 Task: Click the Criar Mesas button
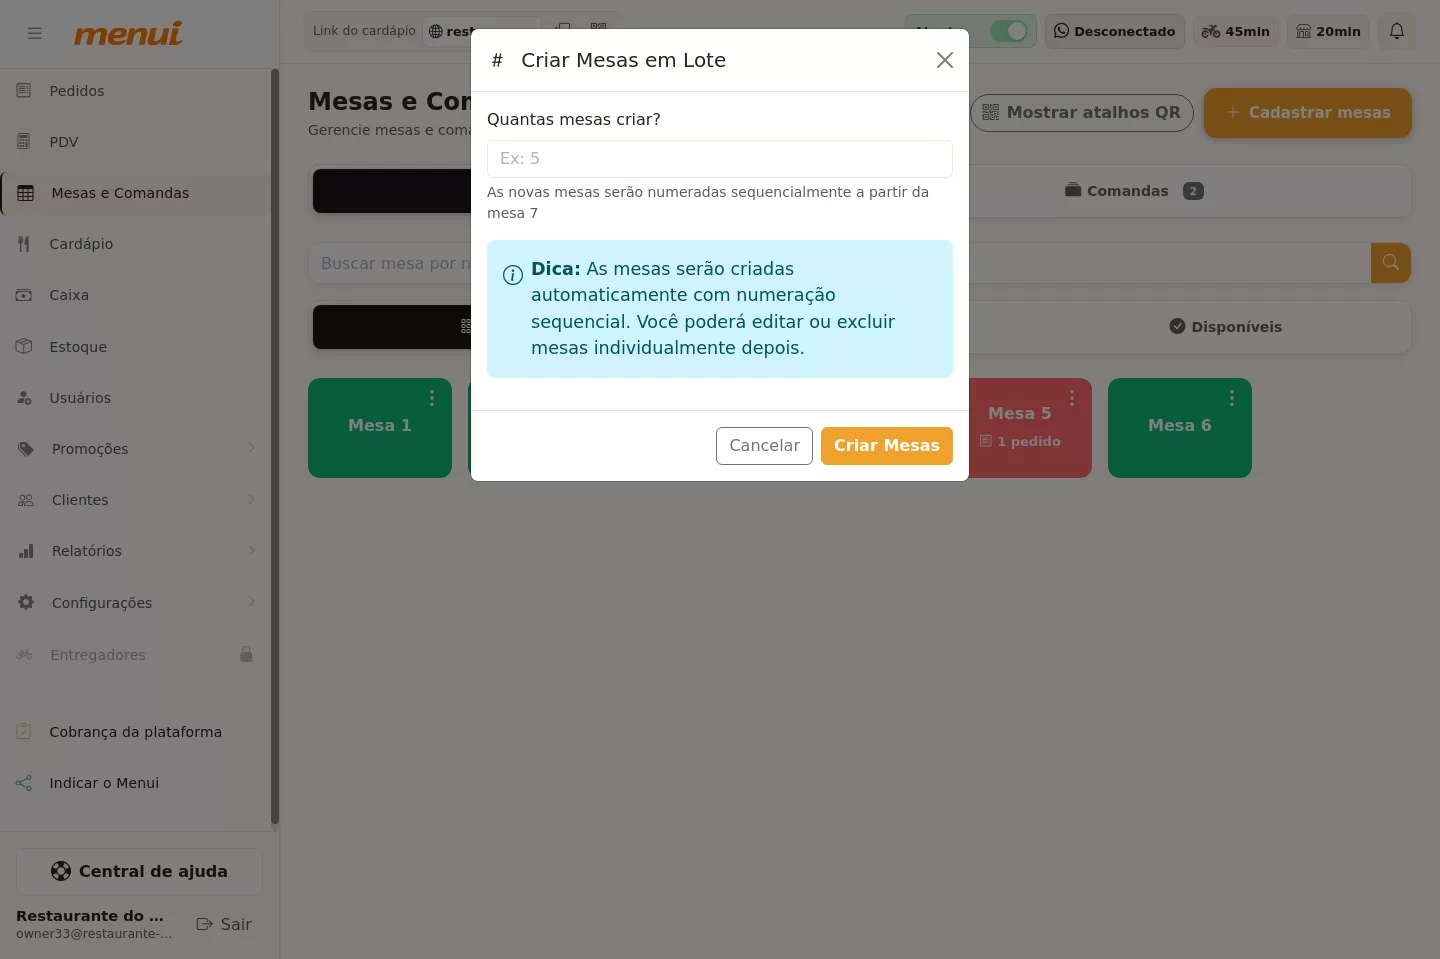point(887,446)
